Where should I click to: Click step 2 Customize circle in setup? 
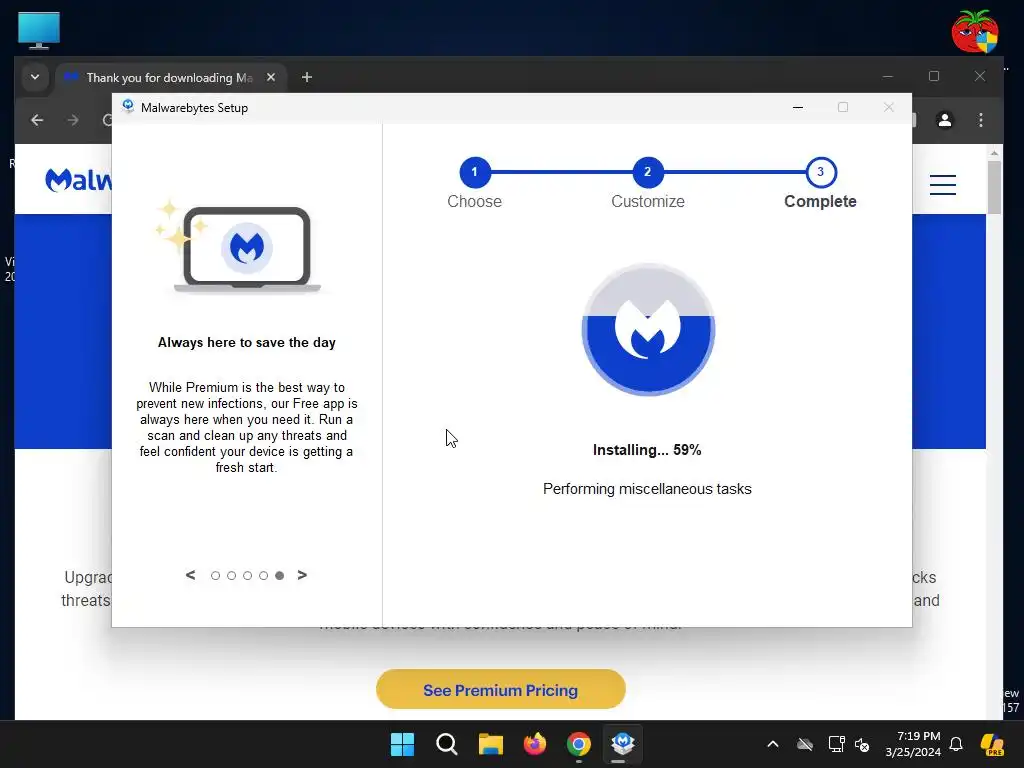(x=647, y=172)
